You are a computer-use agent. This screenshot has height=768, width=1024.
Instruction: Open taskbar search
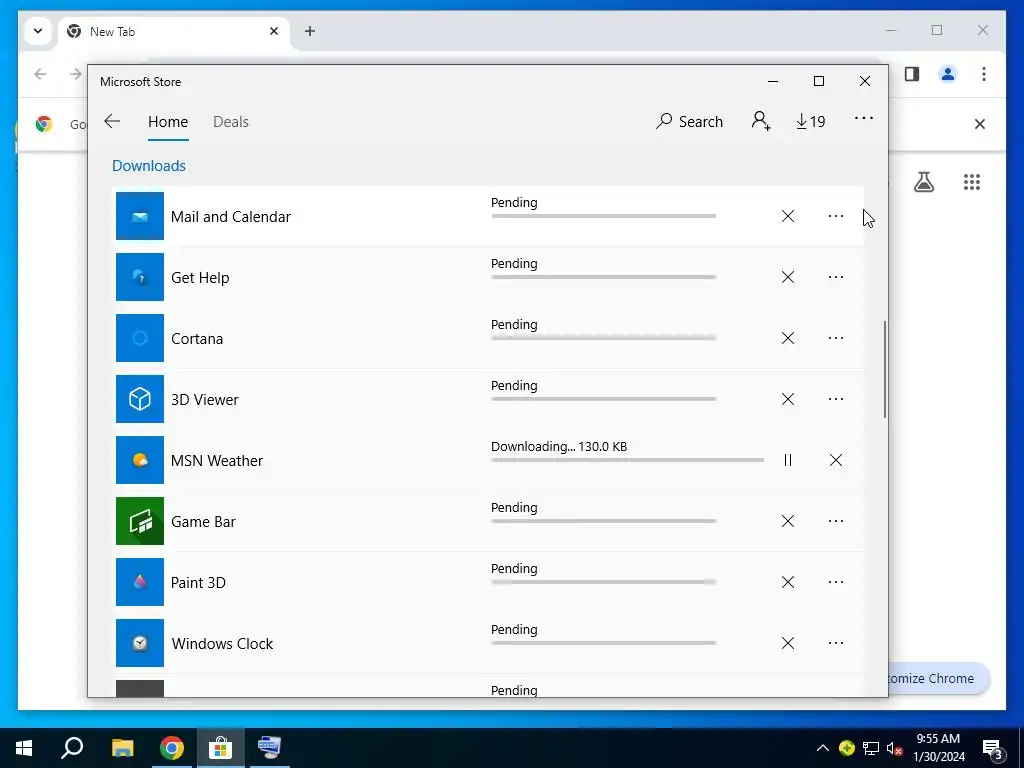coord(72,748)
